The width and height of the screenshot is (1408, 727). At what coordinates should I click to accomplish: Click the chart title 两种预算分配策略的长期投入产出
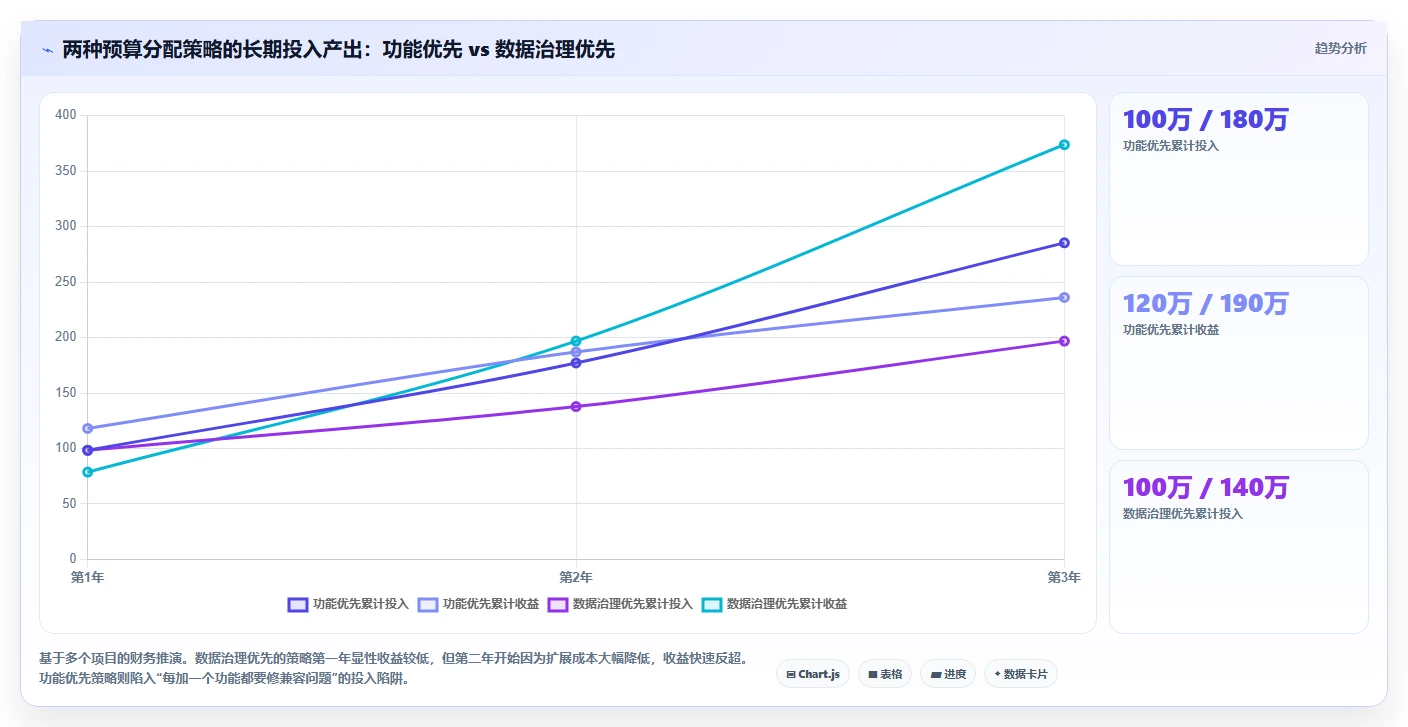click(212, 49)
